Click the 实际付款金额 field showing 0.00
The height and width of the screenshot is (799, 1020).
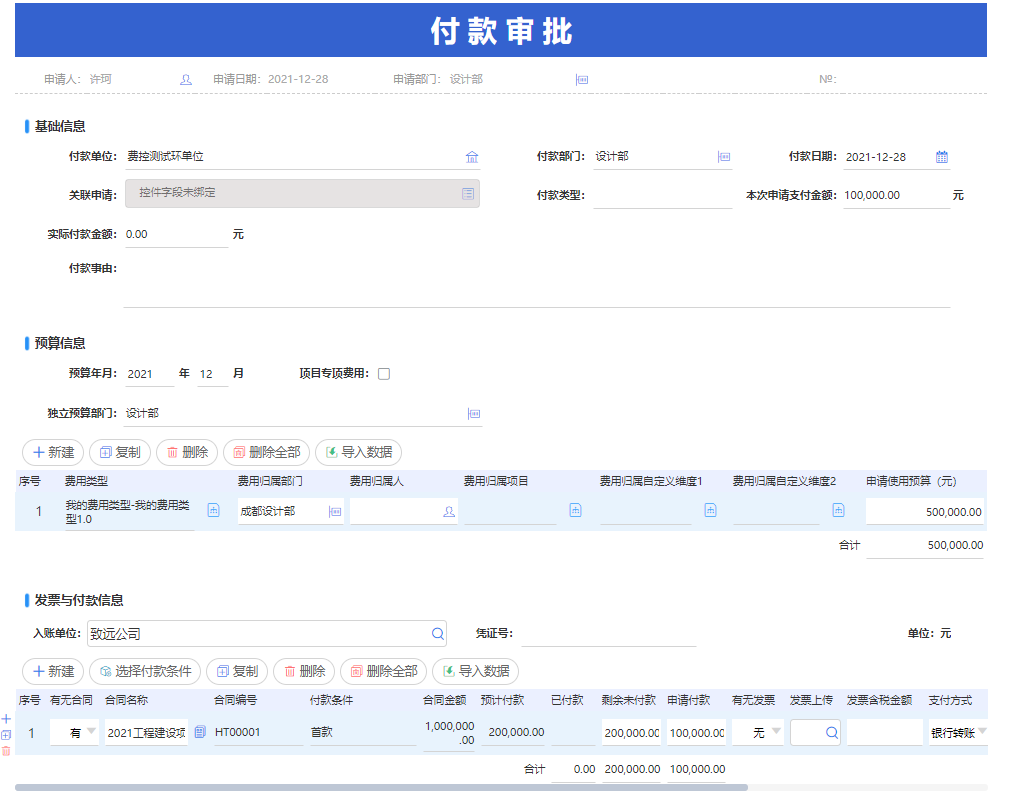click(176, 234)
